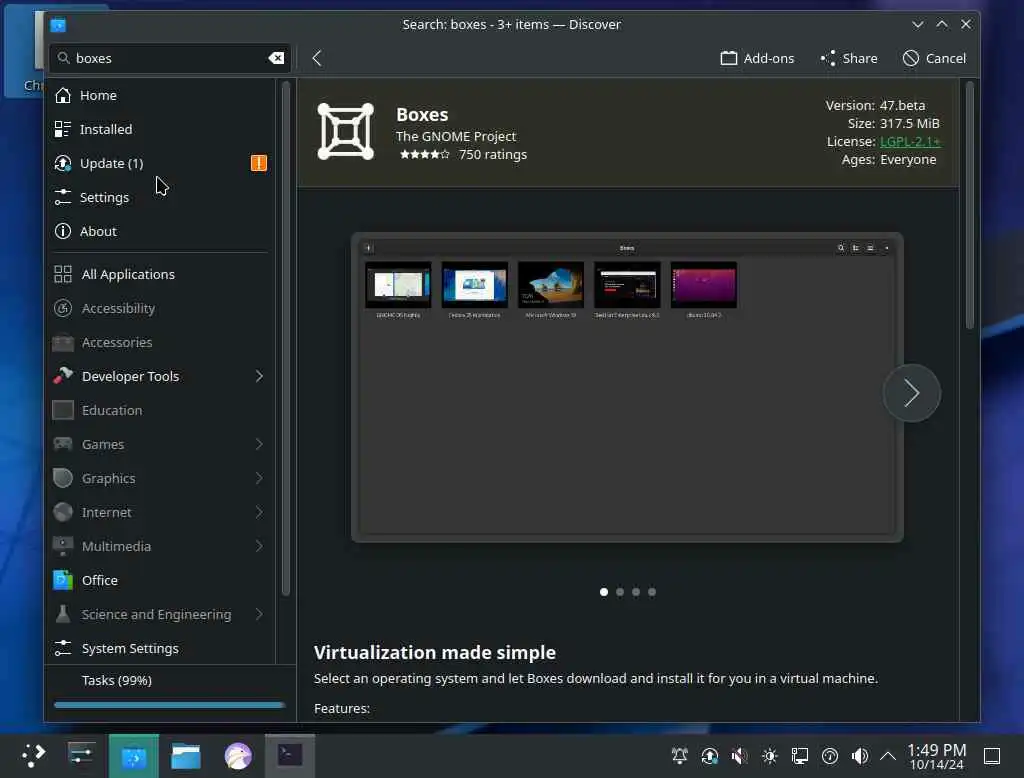This screenshot has height=778, width=1024.
Task: Select the System Settings category
Action: [161, 648]
